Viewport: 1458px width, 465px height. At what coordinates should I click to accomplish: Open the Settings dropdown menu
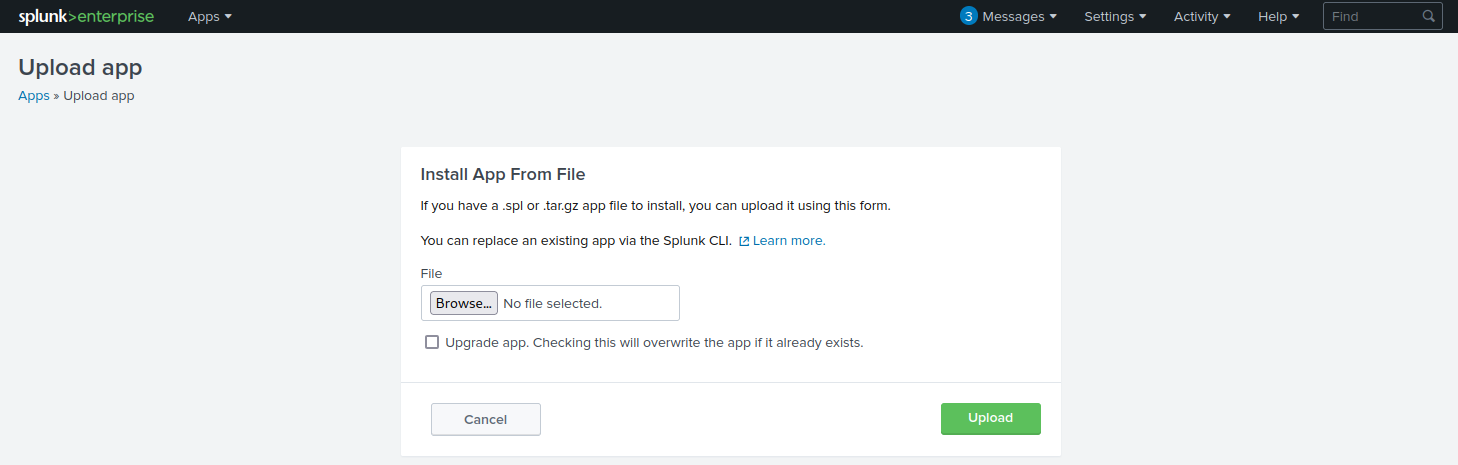1115,17
